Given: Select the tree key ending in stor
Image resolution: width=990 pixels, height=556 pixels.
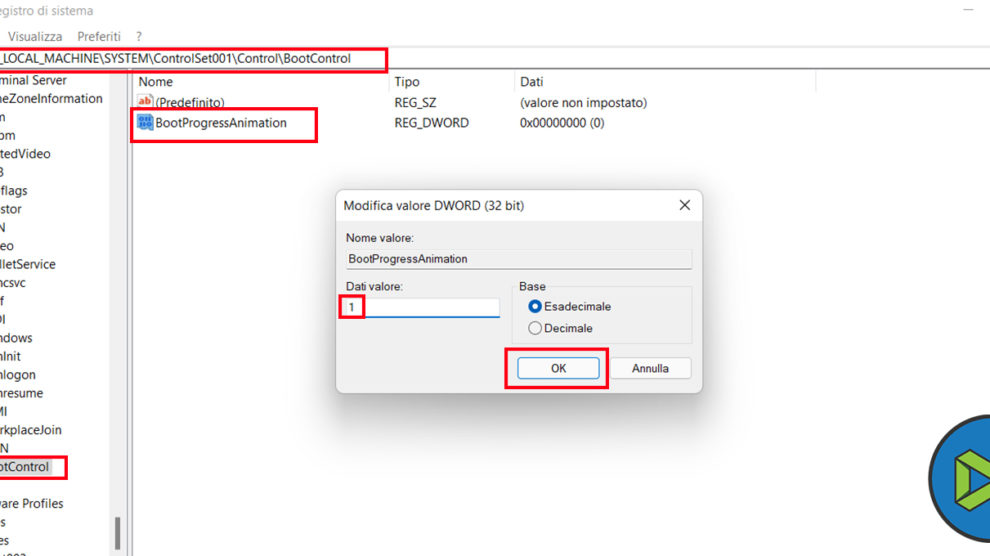Looking at the screenshot, I should click(11, 209).
